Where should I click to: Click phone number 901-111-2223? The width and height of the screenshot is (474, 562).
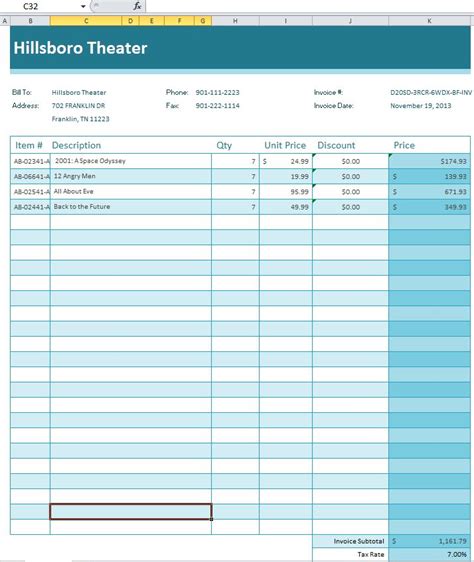coord(218,92)
